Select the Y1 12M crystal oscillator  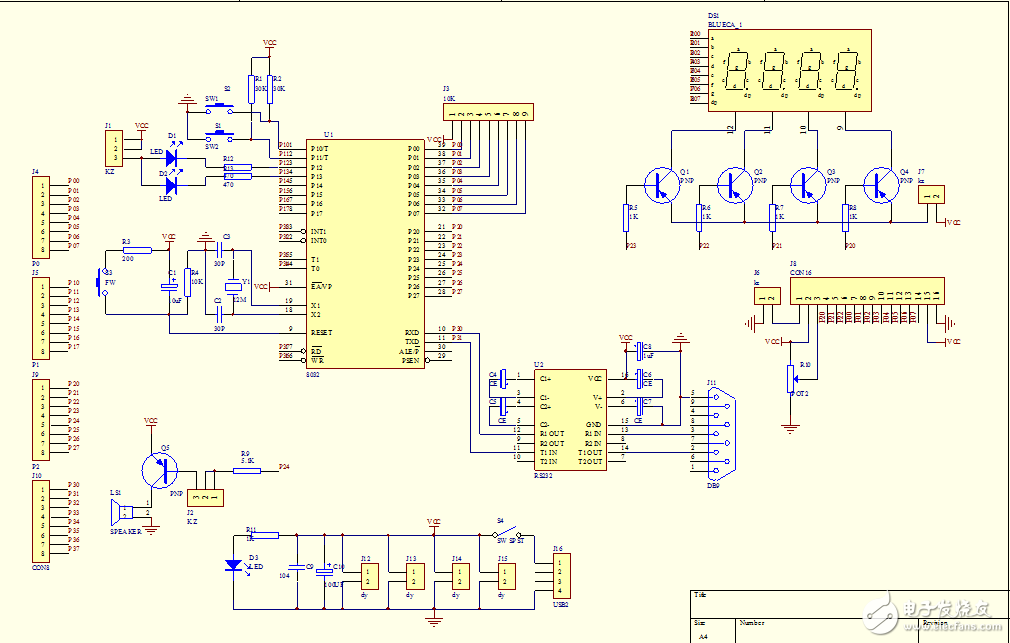pos(233,283)
